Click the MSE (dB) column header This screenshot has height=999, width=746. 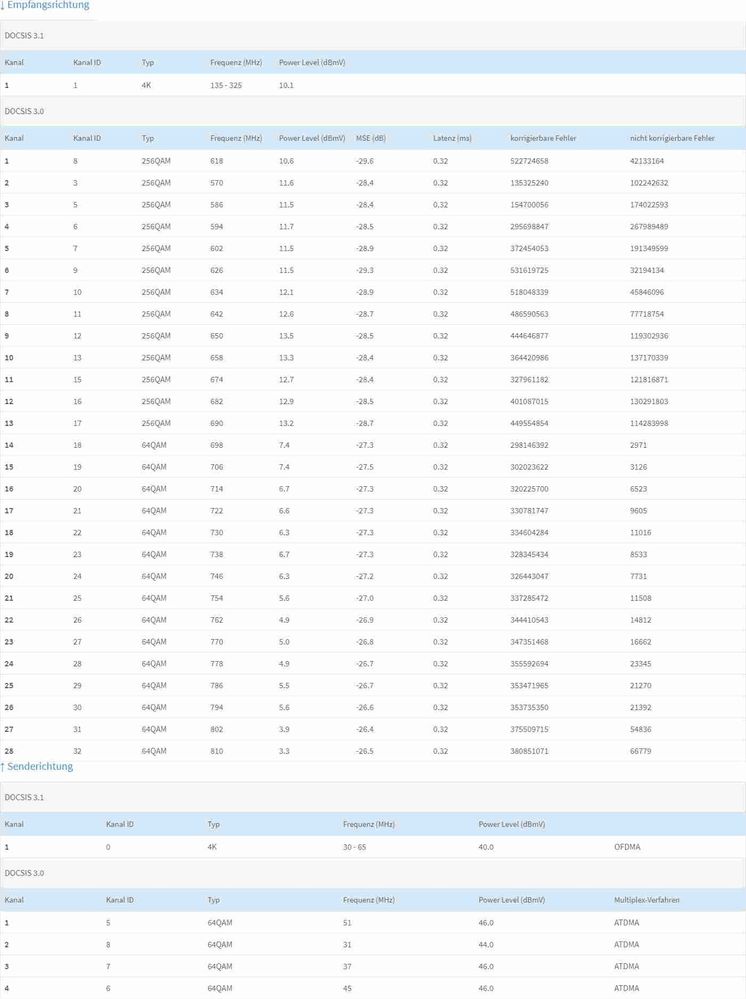pyautogui.click(x=370, y=138)
